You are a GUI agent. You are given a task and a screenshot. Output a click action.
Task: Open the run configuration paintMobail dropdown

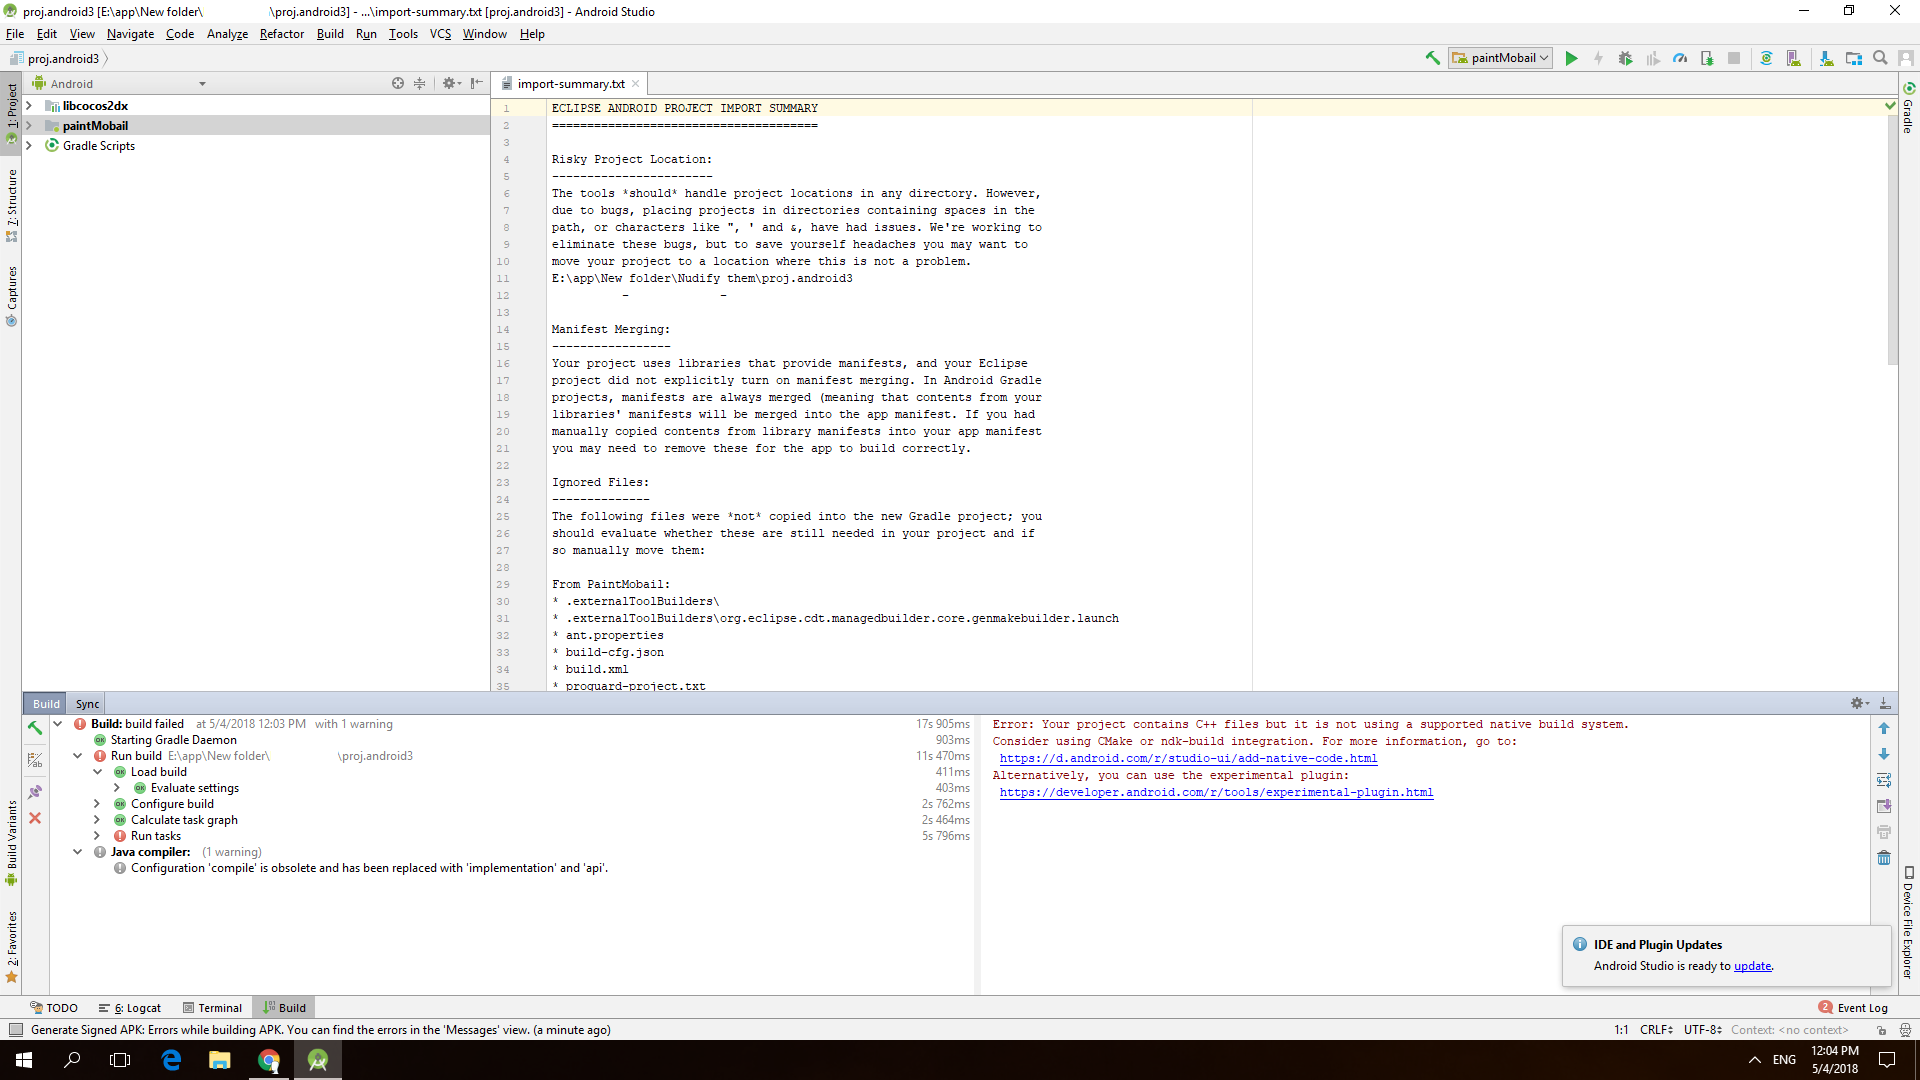1500,58
